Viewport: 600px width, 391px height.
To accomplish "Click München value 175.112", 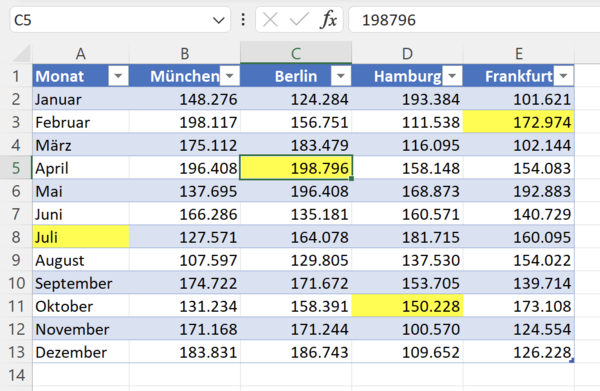I will coord(185,145).
